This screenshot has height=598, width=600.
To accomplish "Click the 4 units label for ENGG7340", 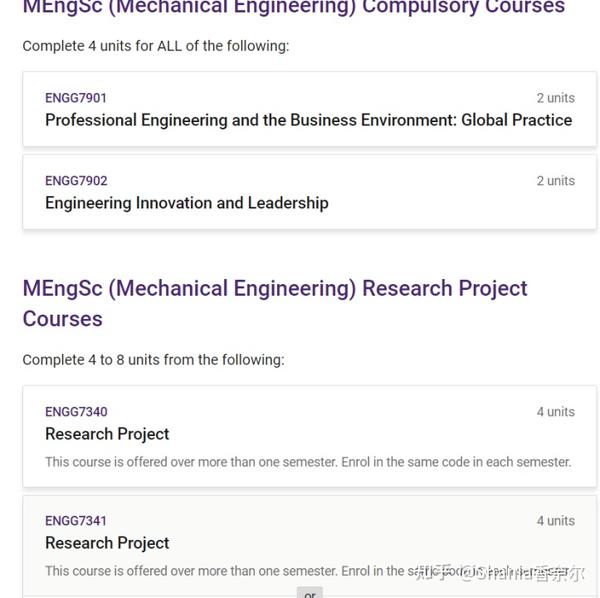I will tap(556, 412).
